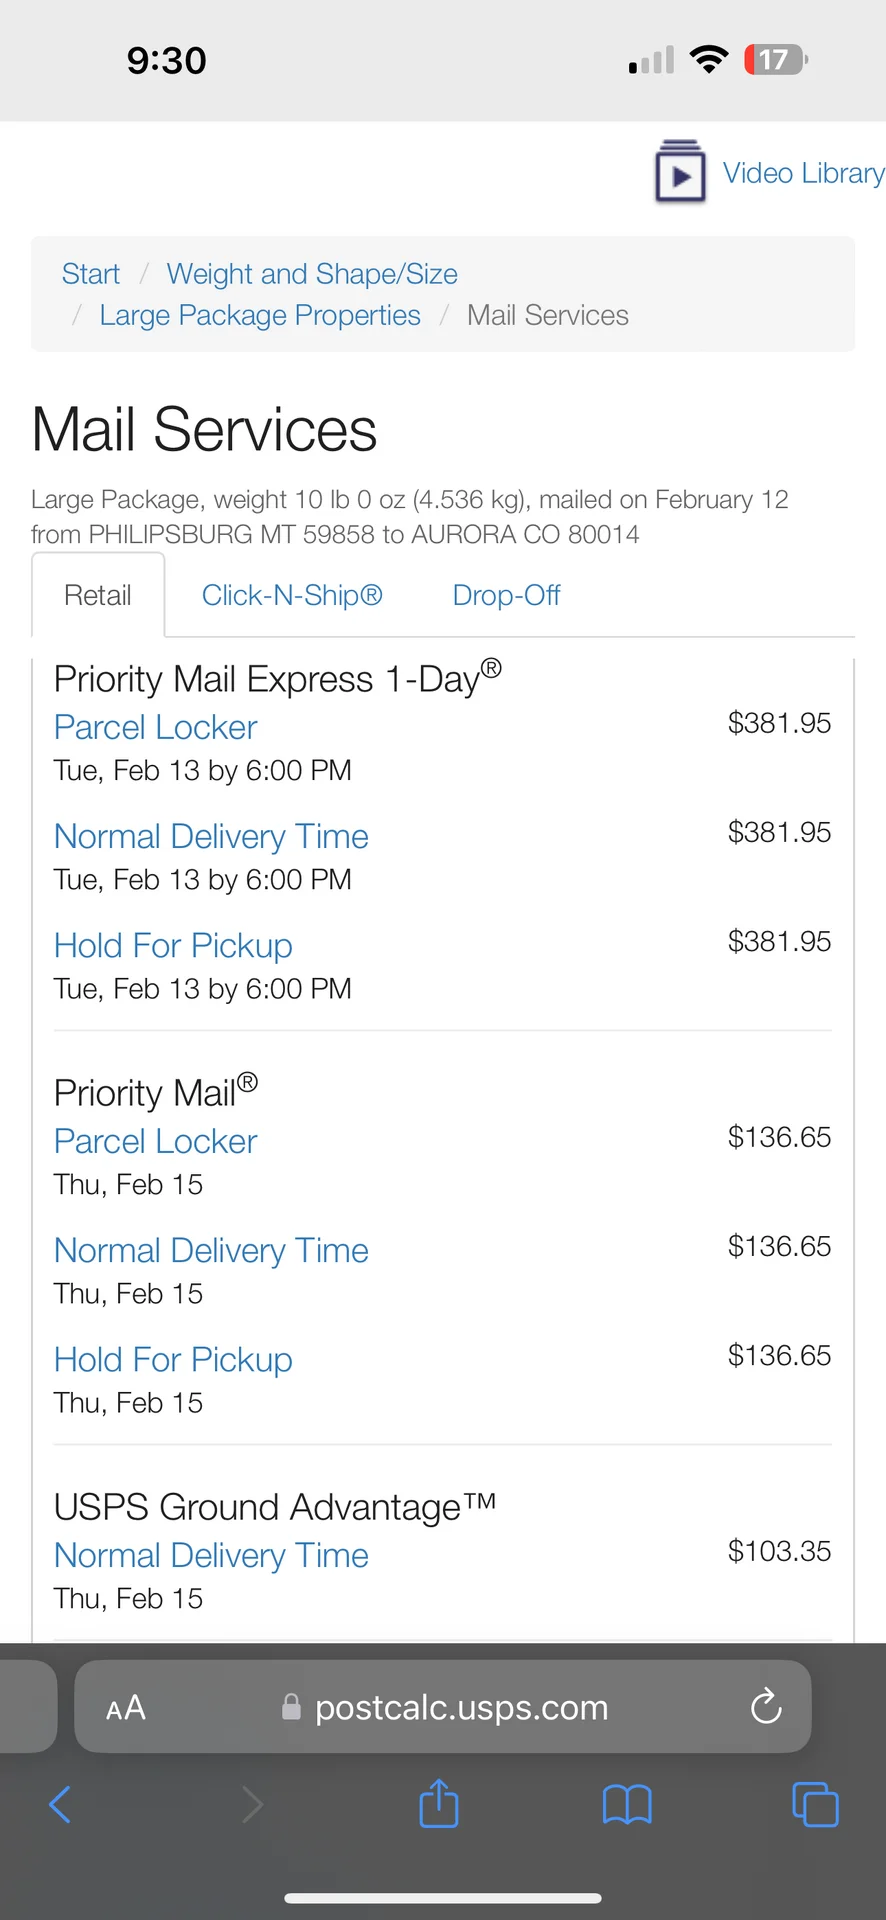Viewport: 886px width, 1920px height.
Task: Open the Video Library play icon
Action: click(680, 173)
